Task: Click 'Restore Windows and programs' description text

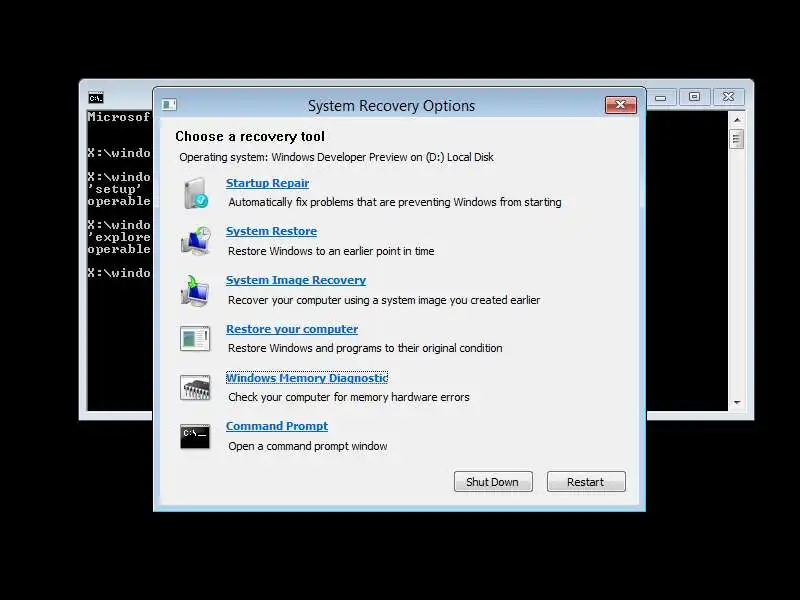Action: pos(365,348)
